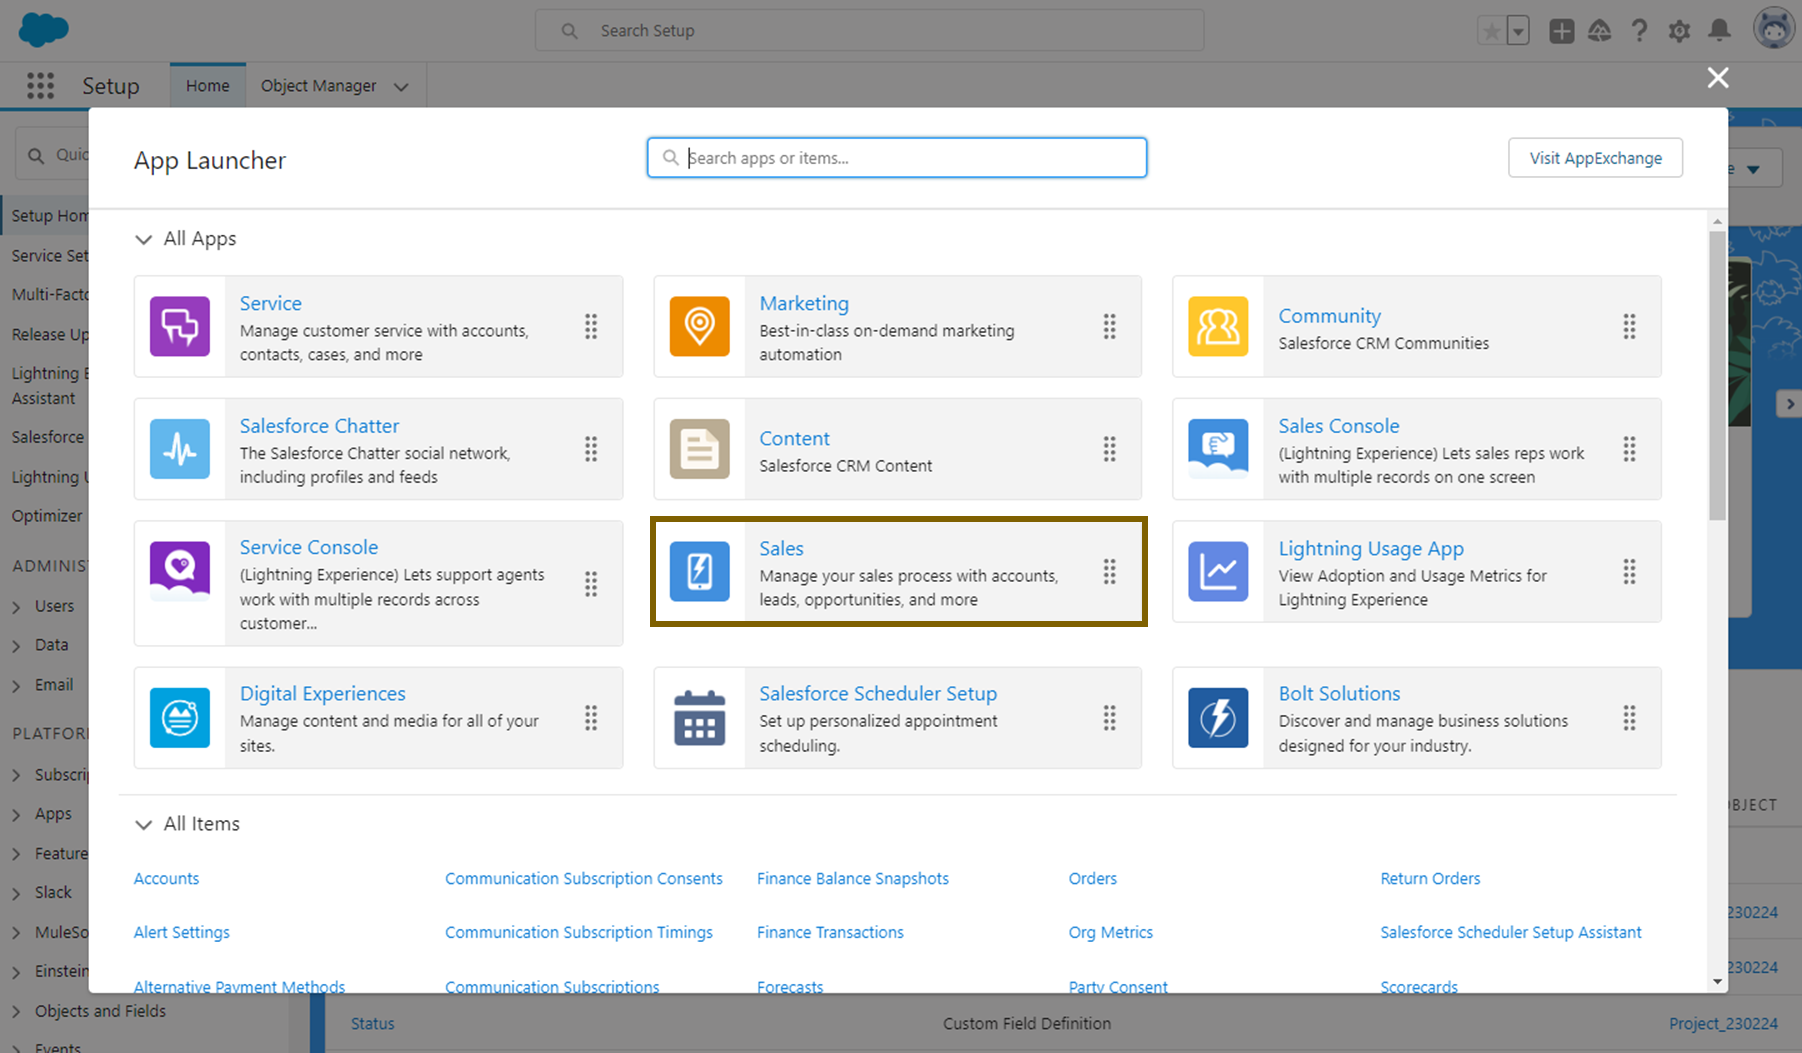Image resolution: width=1802 pixels, height=1053 pixels.
Task: Expand the Email tree item
Action: pyautogui.click(x=16, y=685)
